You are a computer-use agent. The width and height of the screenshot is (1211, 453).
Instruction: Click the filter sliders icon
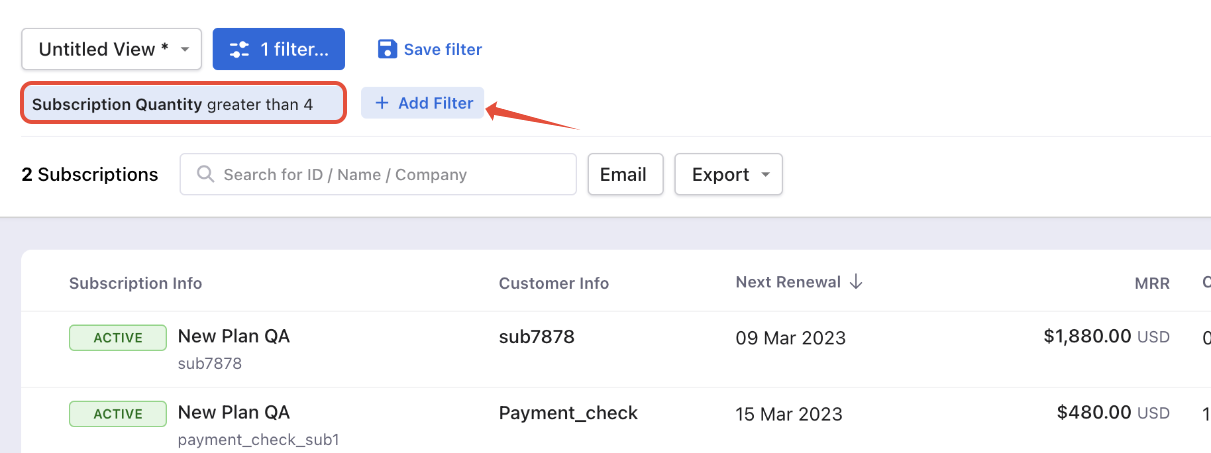239,49
